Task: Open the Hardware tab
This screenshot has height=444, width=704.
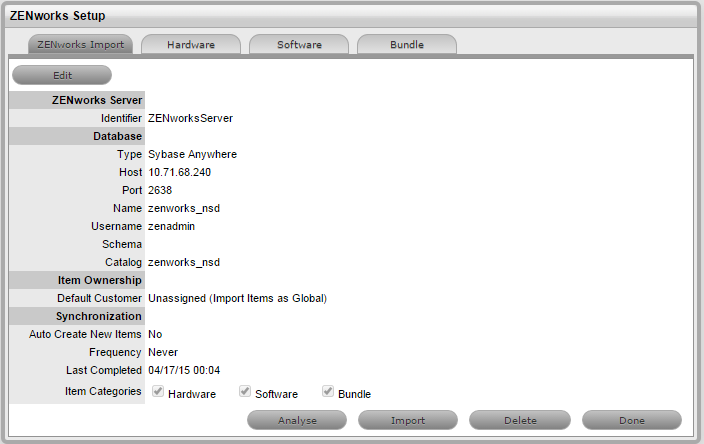Action: [191, 45]
